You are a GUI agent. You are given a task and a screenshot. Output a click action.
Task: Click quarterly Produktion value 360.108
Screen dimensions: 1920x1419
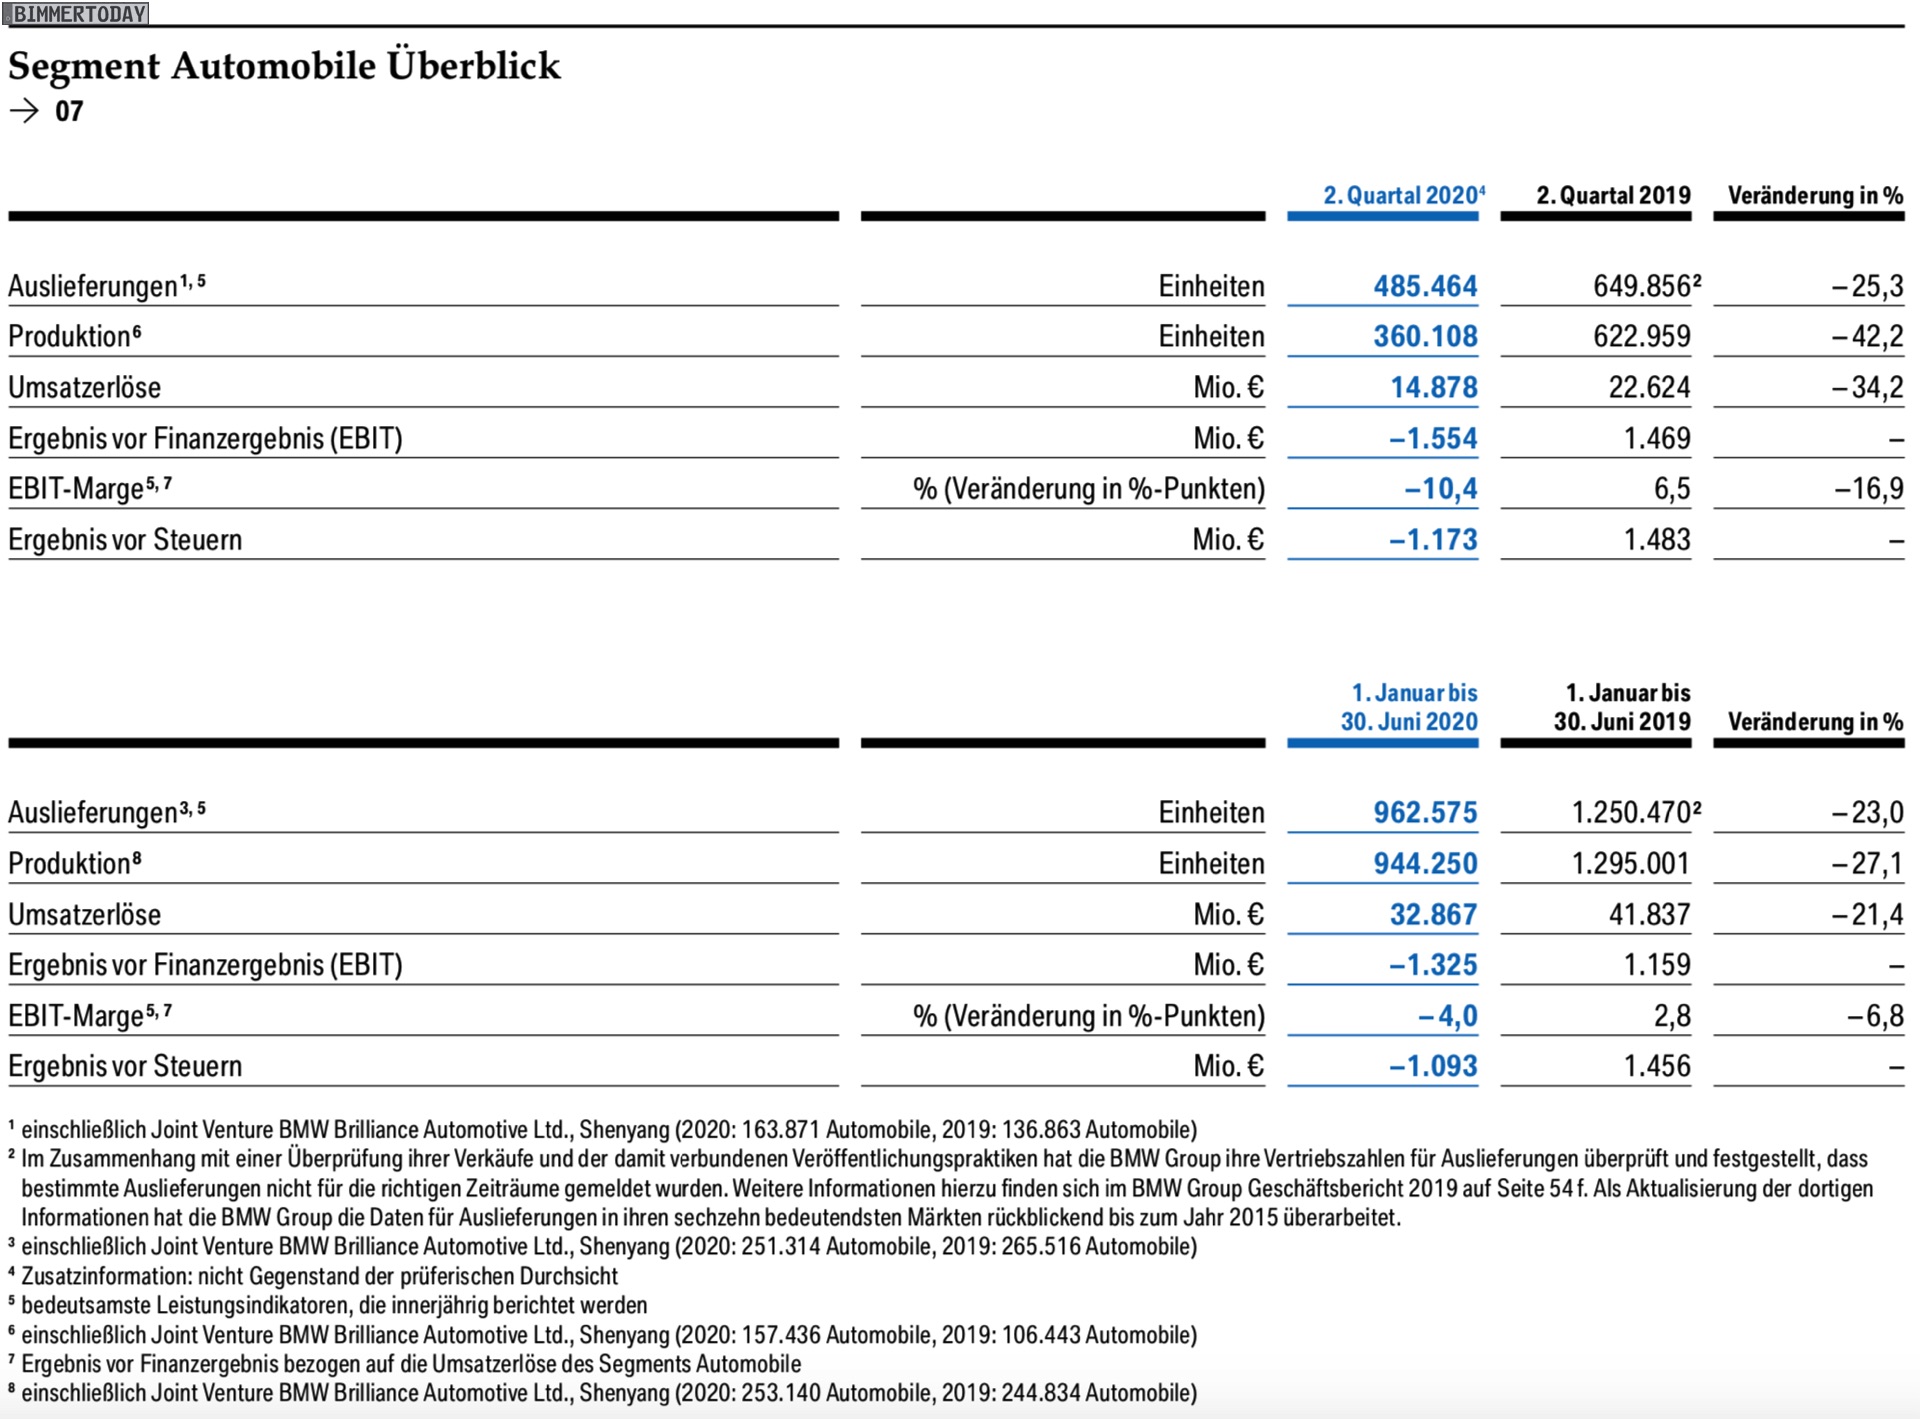(1424, 336)
